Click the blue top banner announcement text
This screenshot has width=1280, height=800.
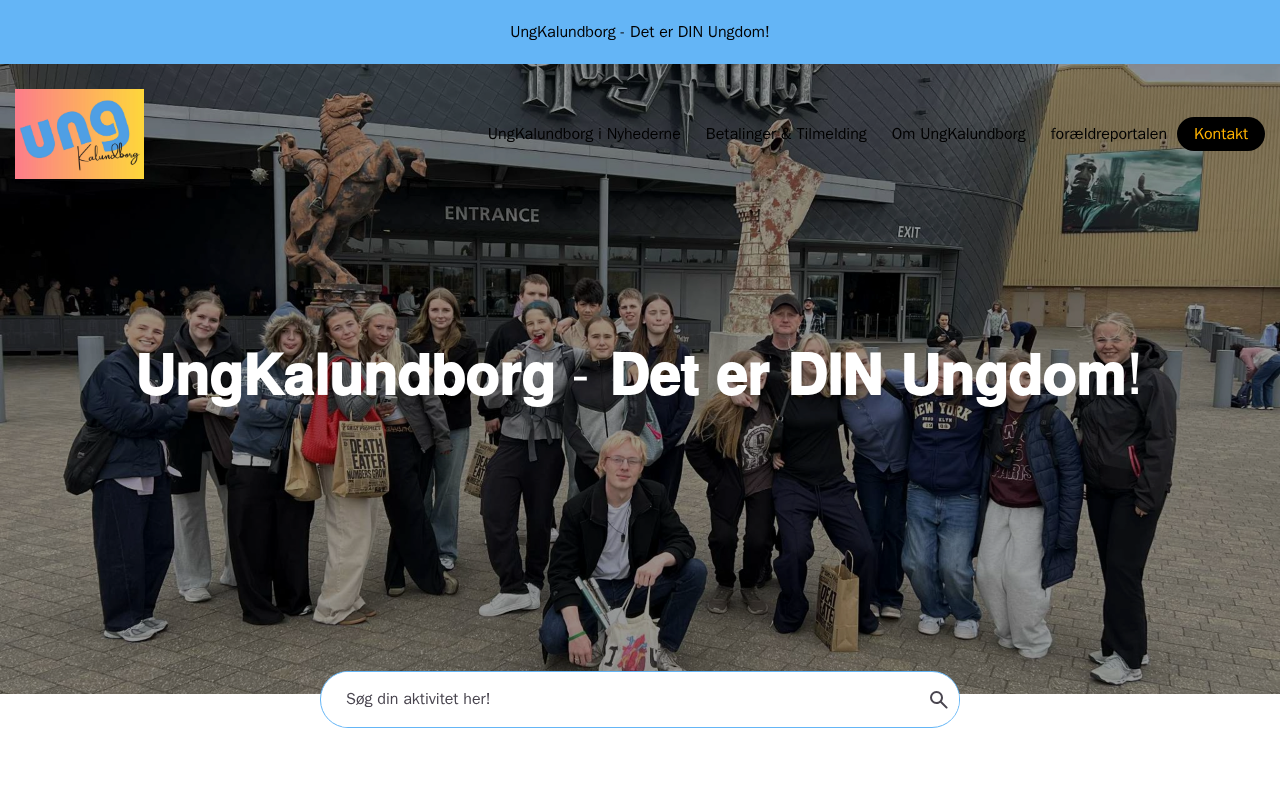point(640,32)
